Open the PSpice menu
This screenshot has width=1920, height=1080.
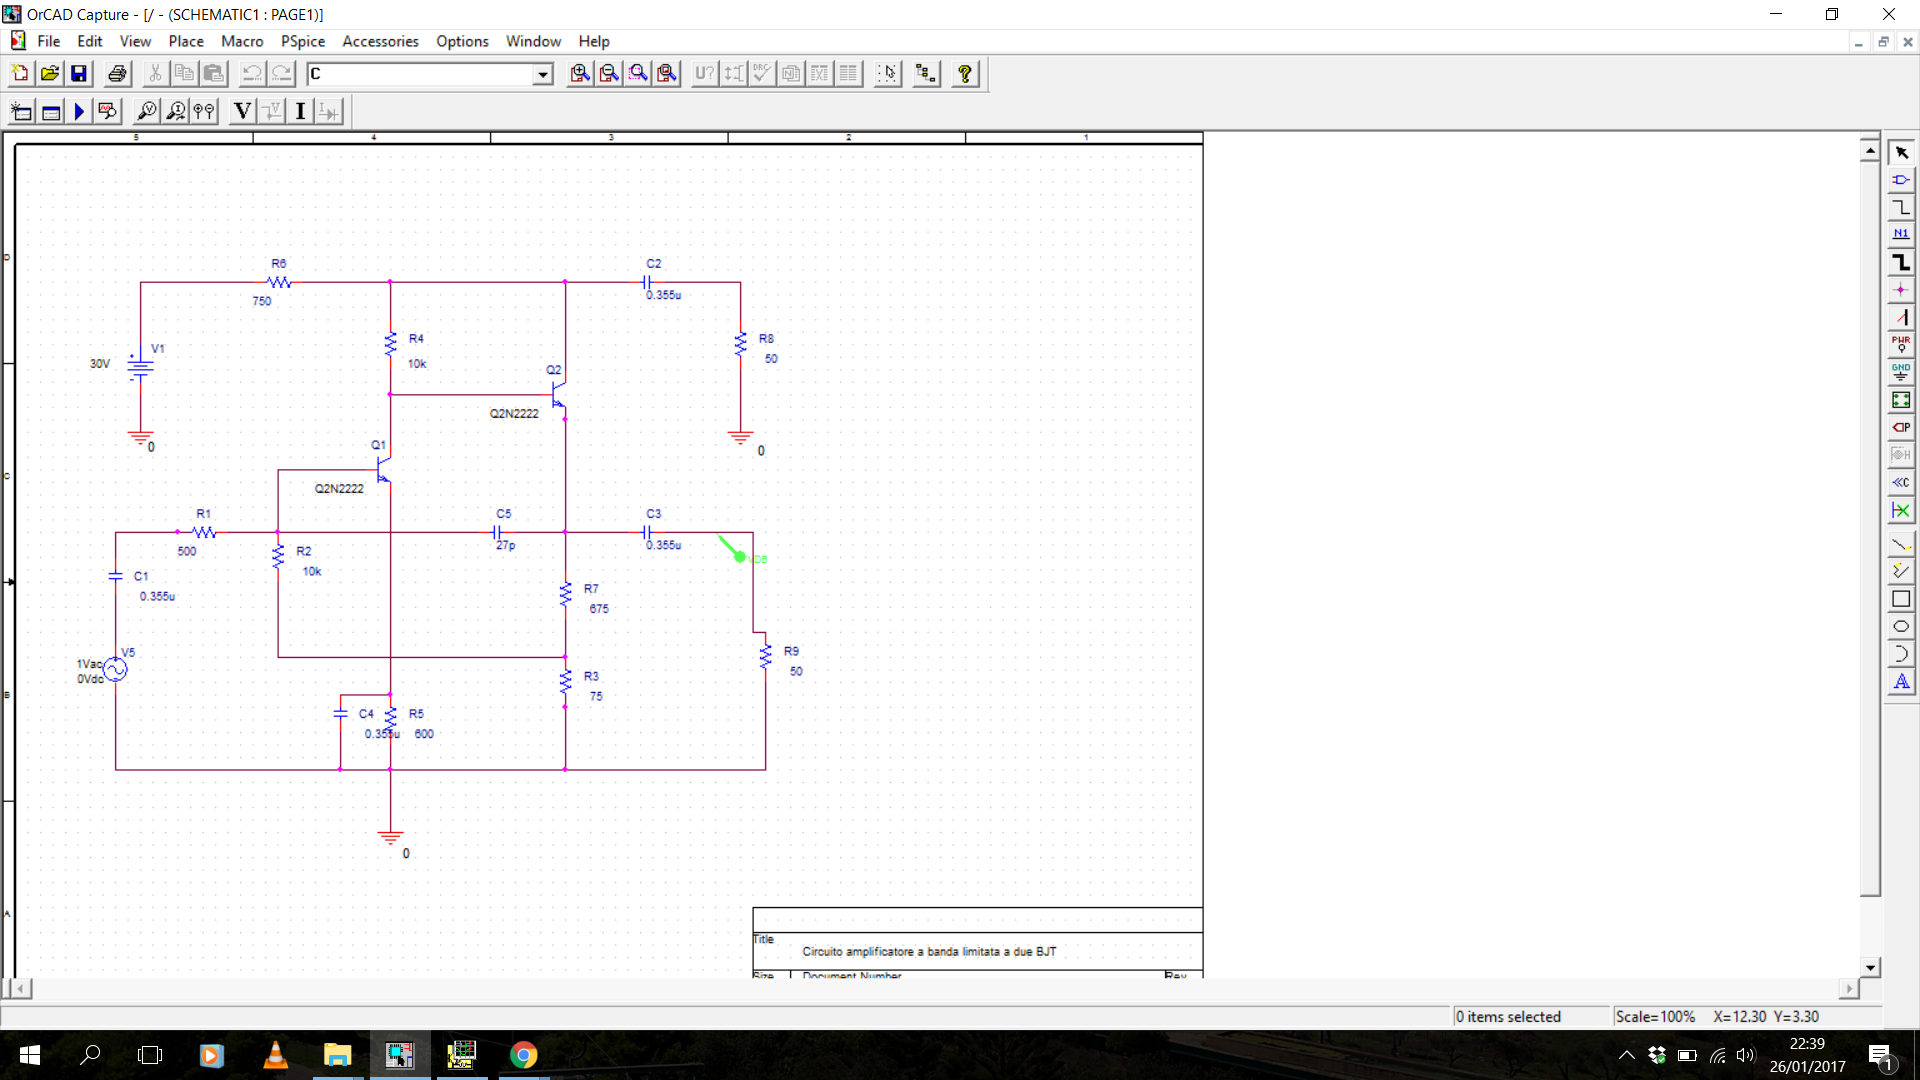click(302, 41)
